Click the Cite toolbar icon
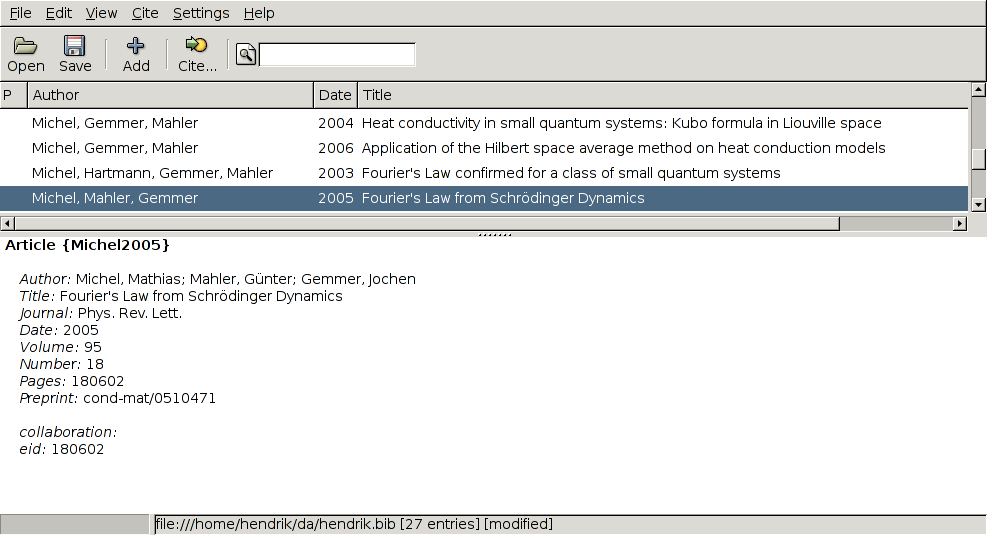This screenshot has height=535, width=987. pyautogui.click(x=197, y=46)
